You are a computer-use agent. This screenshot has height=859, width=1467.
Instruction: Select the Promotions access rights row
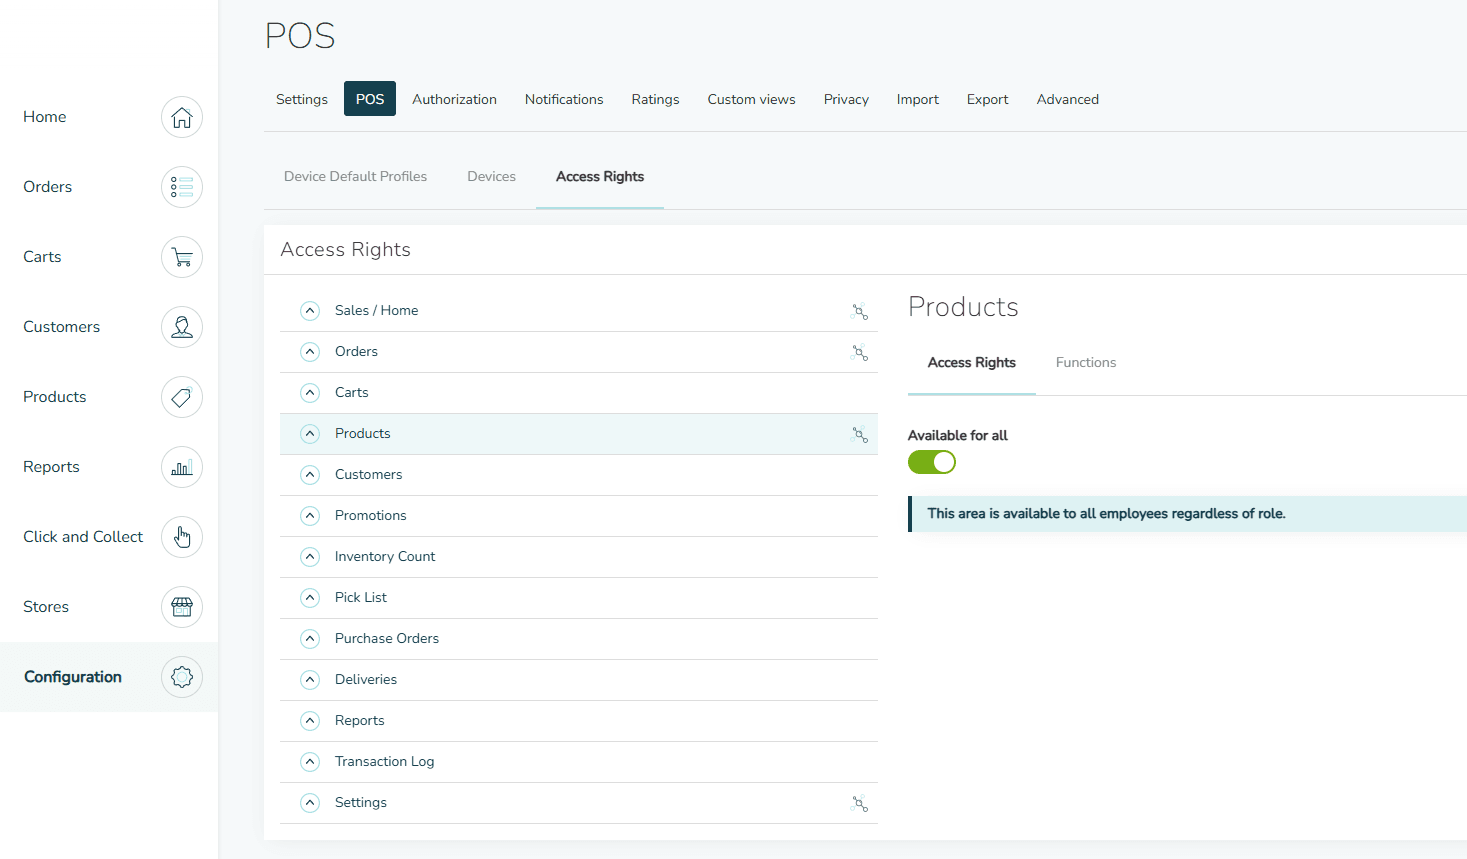point(579,516)
